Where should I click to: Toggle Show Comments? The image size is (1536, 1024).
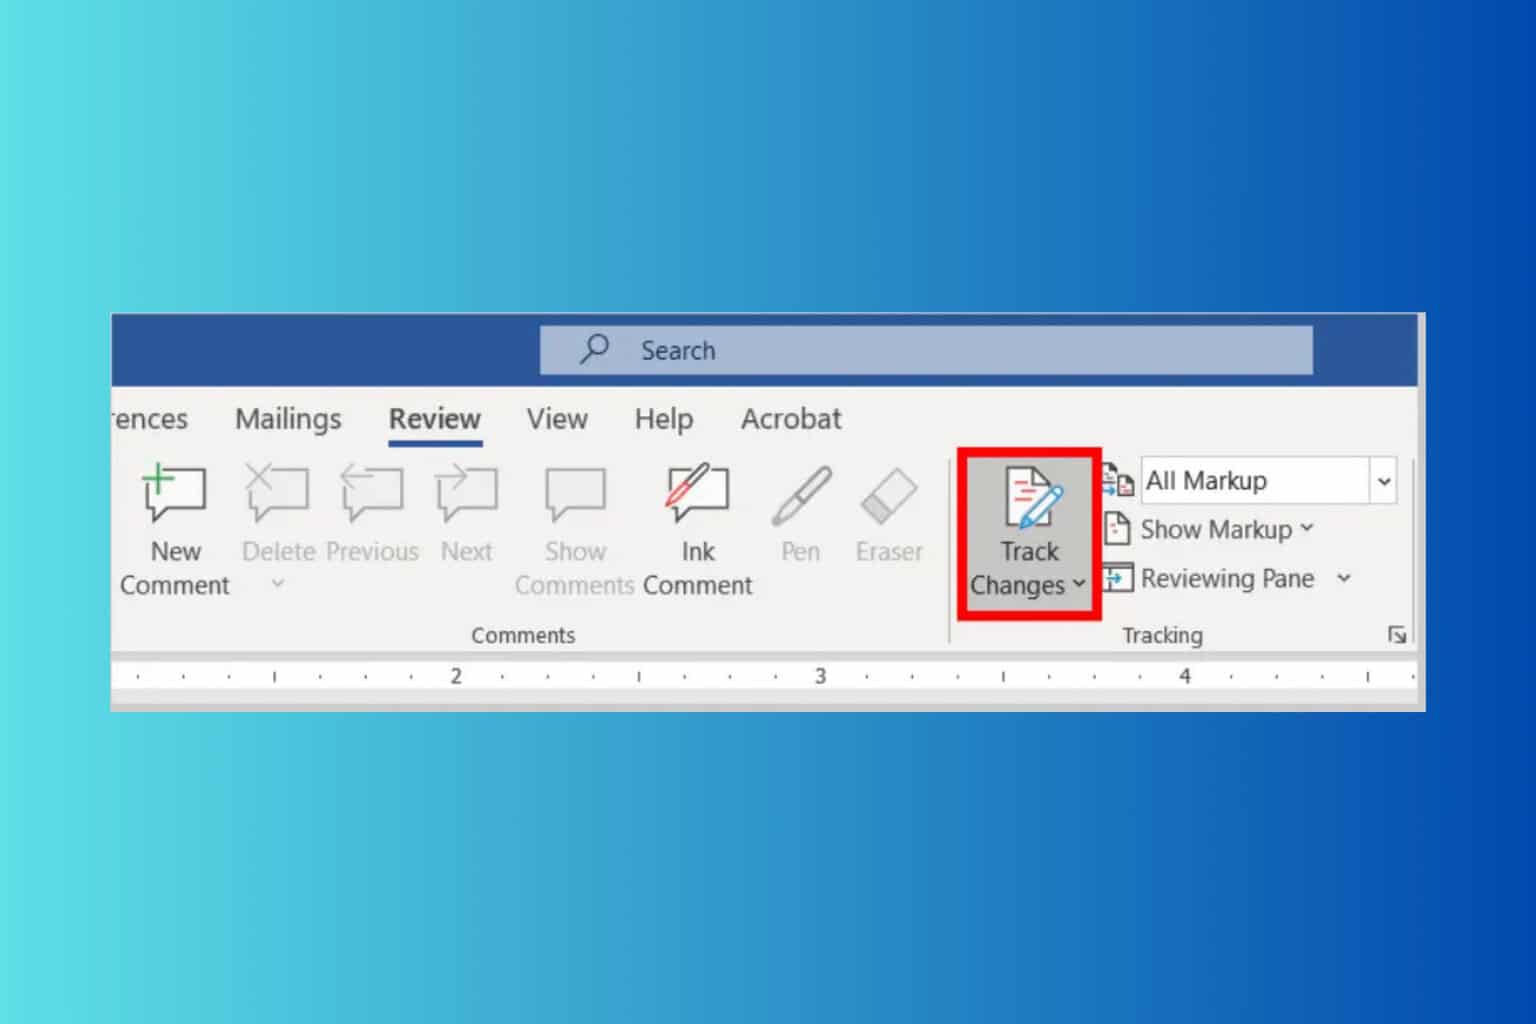(x=575, y=497)
